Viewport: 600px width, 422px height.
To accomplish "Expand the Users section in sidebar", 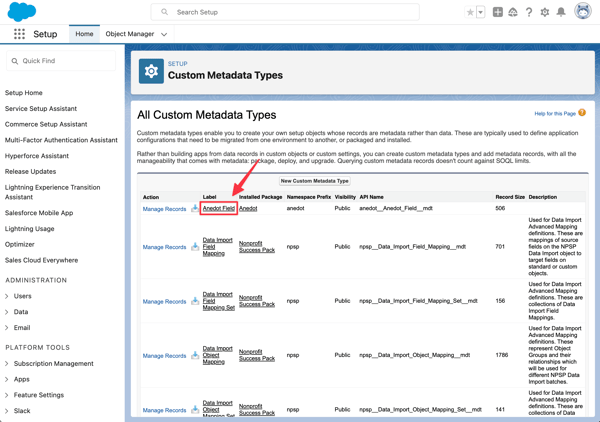I will [x=7, y=296].
